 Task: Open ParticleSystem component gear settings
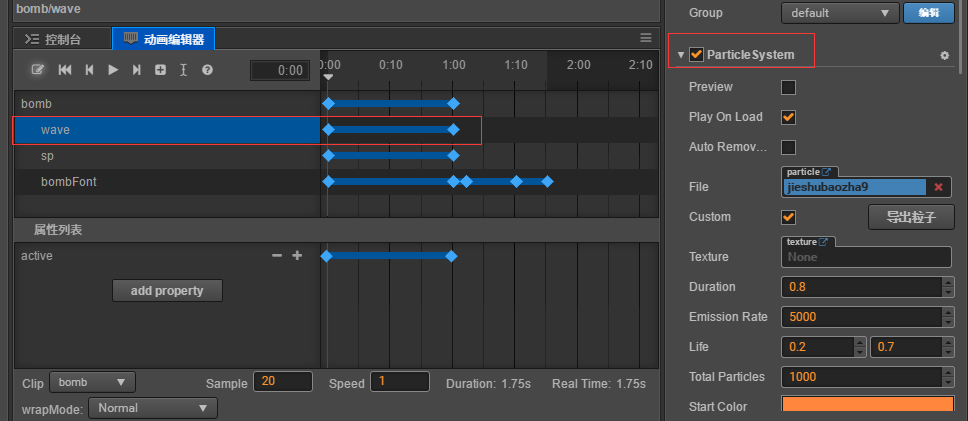pyautogui.click(x=944, y=55)
